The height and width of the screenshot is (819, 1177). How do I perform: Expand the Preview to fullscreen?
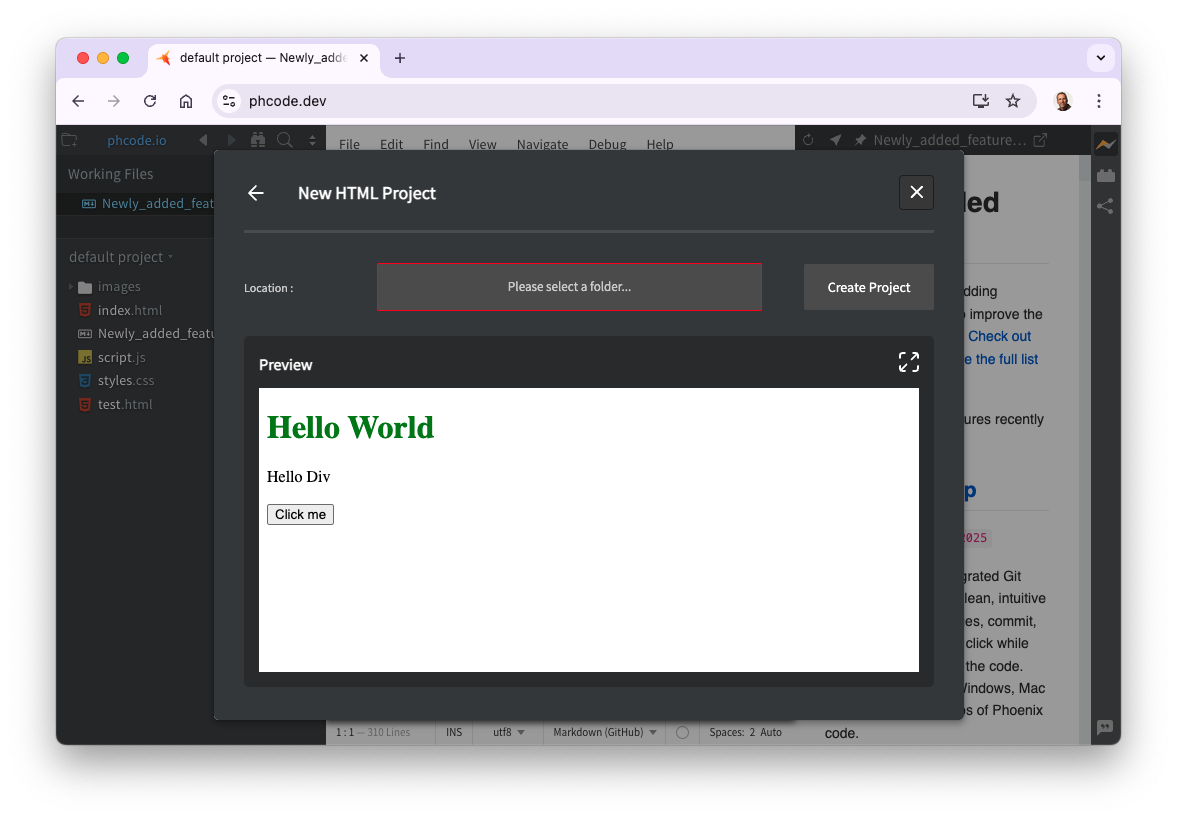pos(908,361)
